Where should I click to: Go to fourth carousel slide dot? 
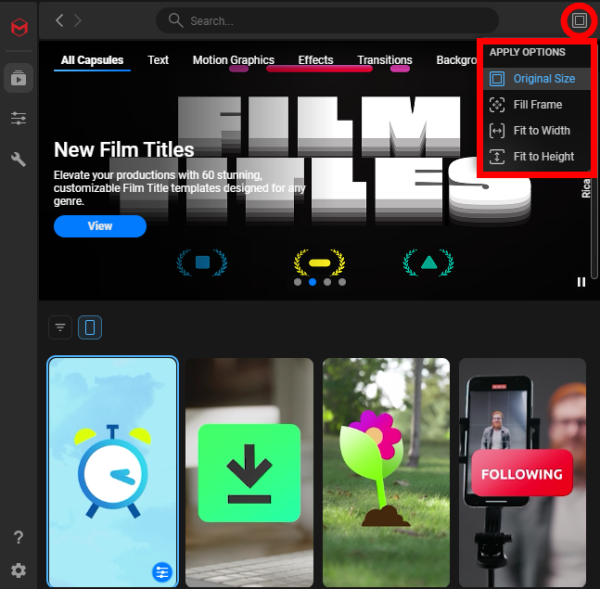tap(342, 282)
